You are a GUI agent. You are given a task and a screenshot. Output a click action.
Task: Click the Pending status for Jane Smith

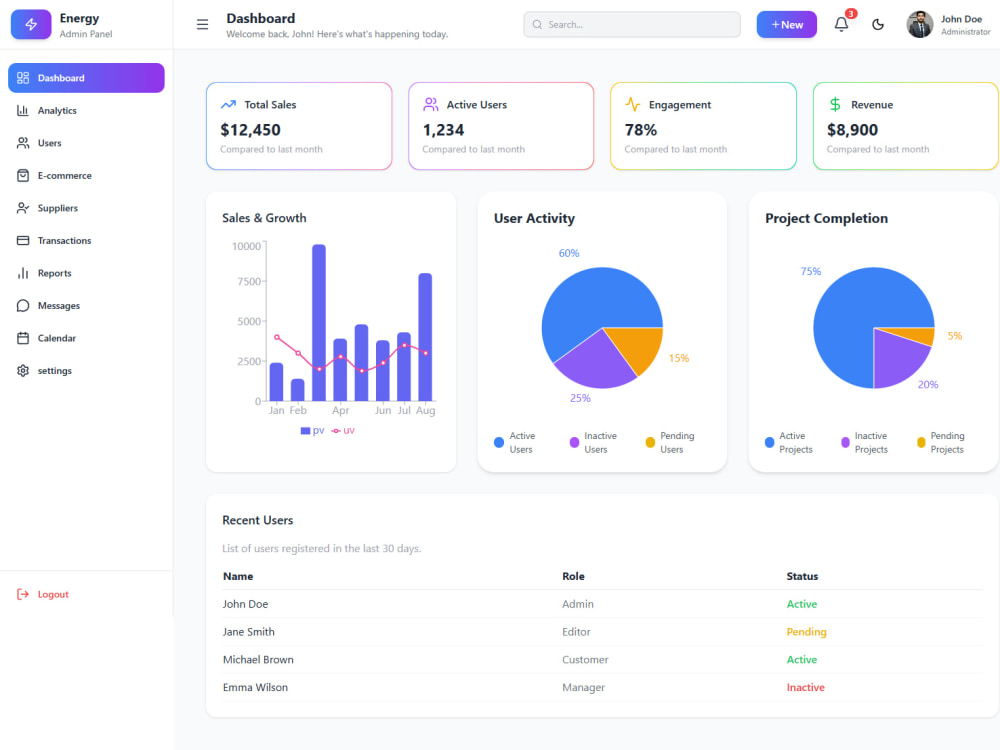pyautogui.click(x=806, y=632)
